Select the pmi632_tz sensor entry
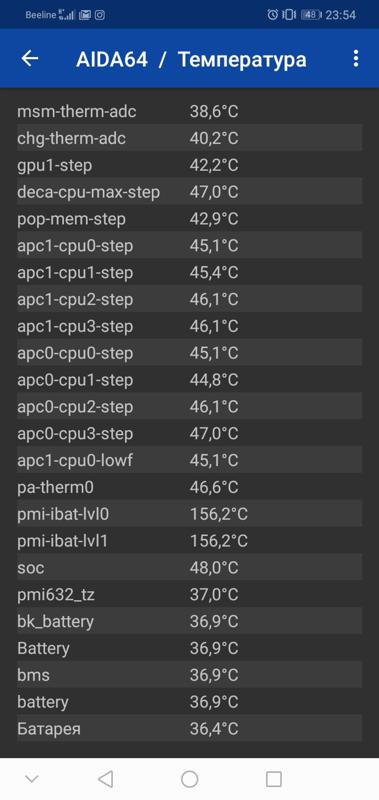This screenshot has height=800, width=379. click(189, 594)
